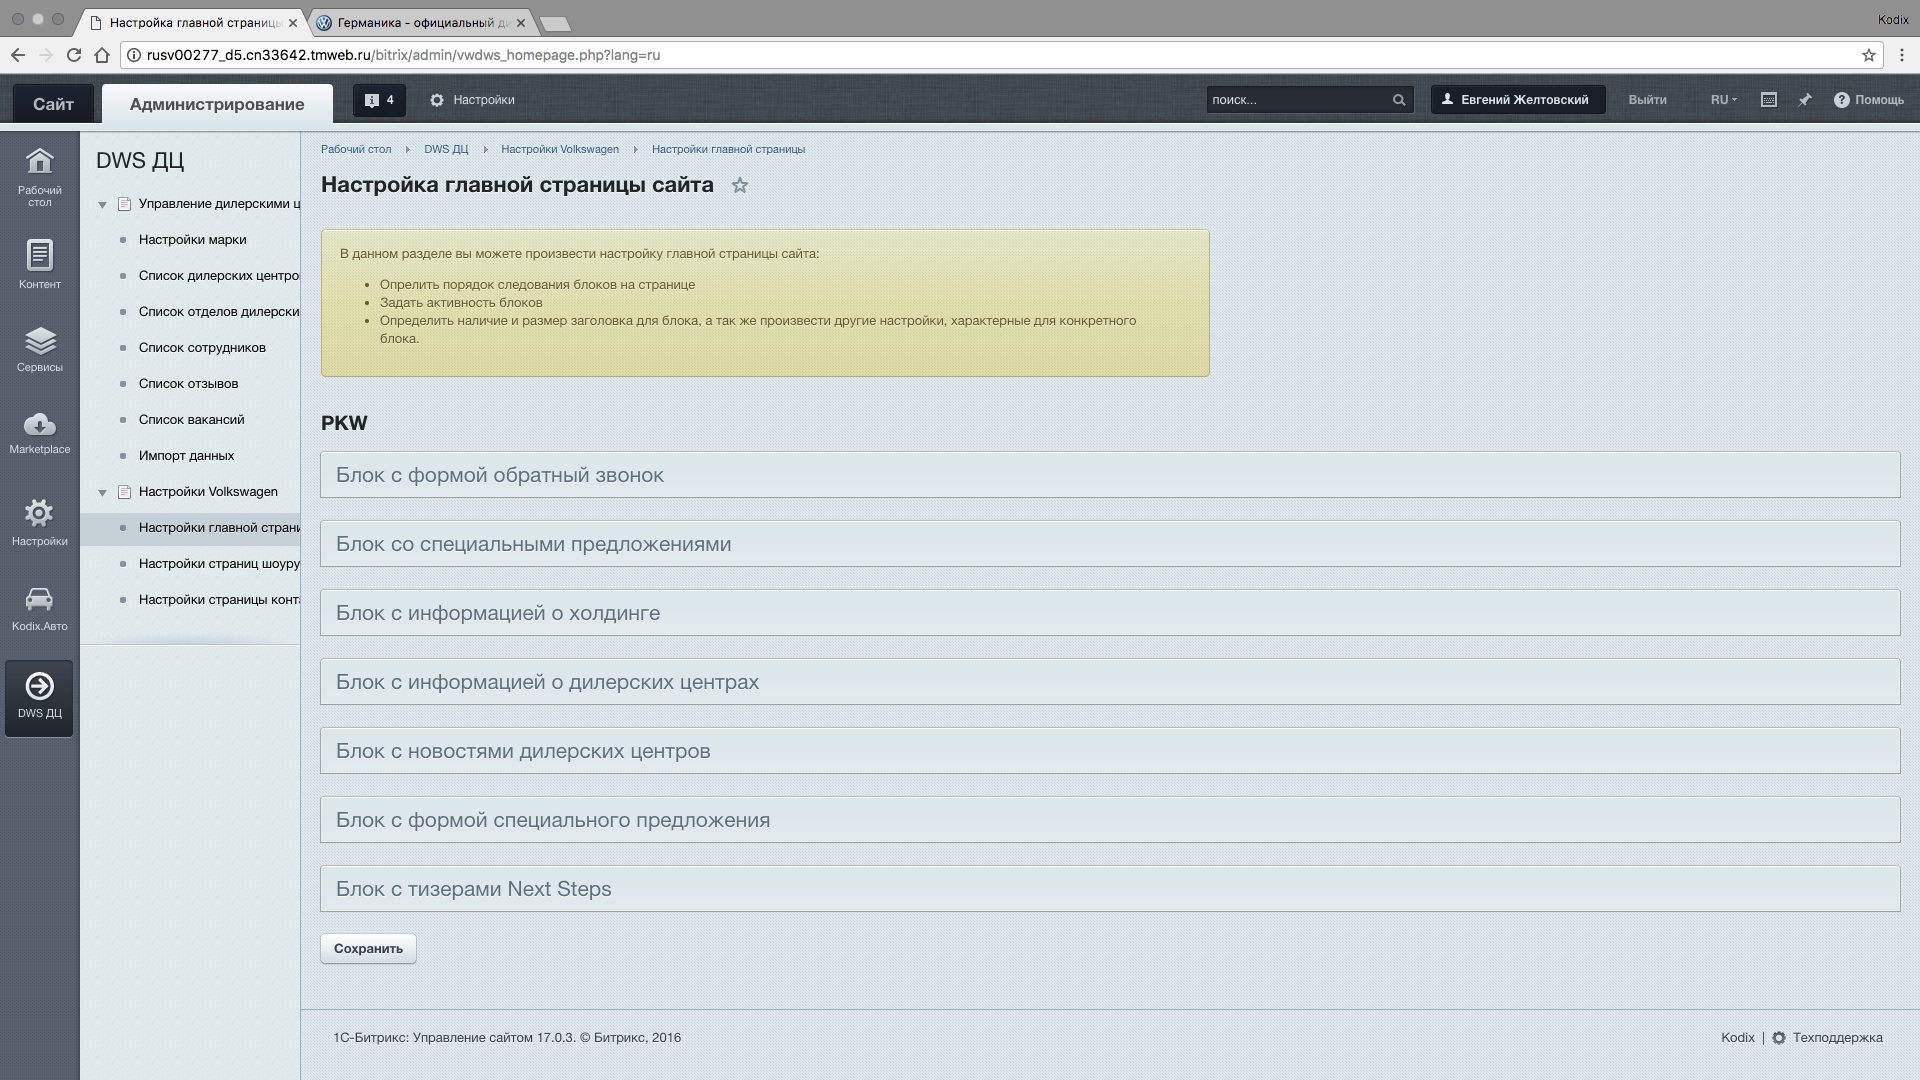Open Список сотрудников in tree
This screenshot has width=1920, height=1080.
[x=202, y=348]
